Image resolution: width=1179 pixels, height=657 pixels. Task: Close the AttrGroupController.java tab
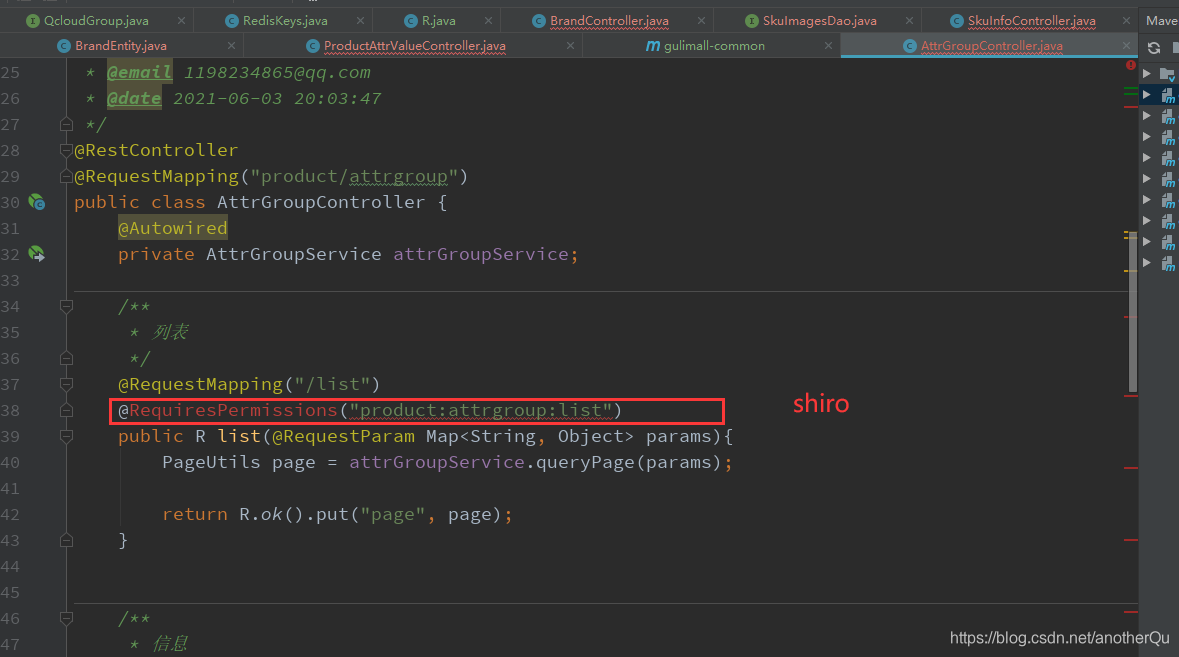pos(1126,46)
